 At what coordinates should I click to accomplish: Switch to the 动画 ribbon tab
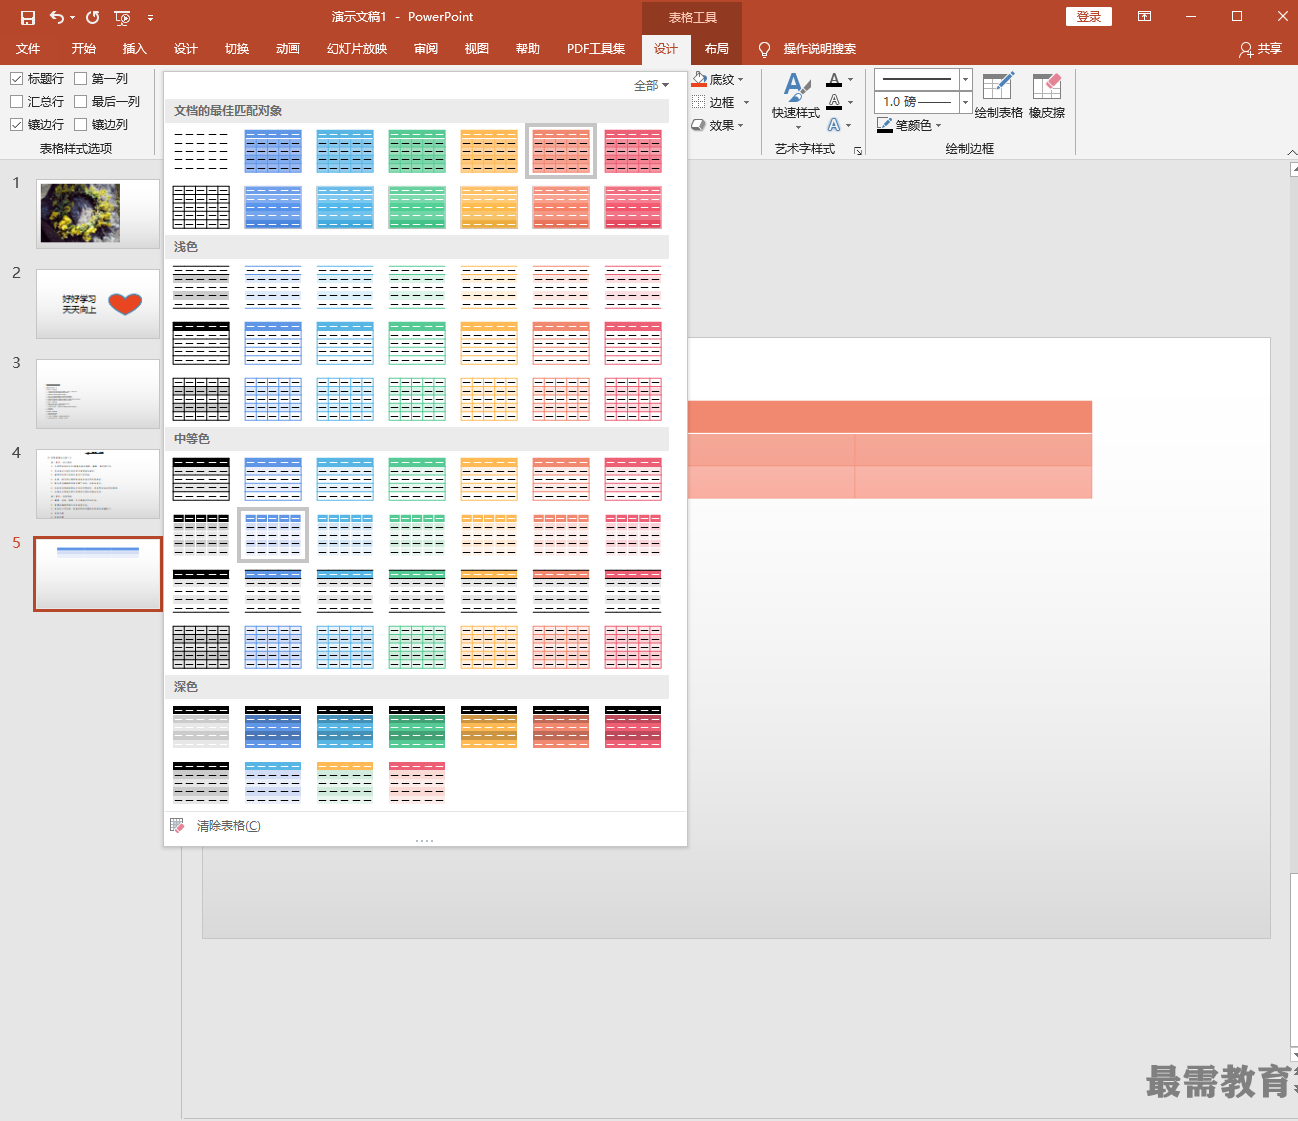click(288, 48)
